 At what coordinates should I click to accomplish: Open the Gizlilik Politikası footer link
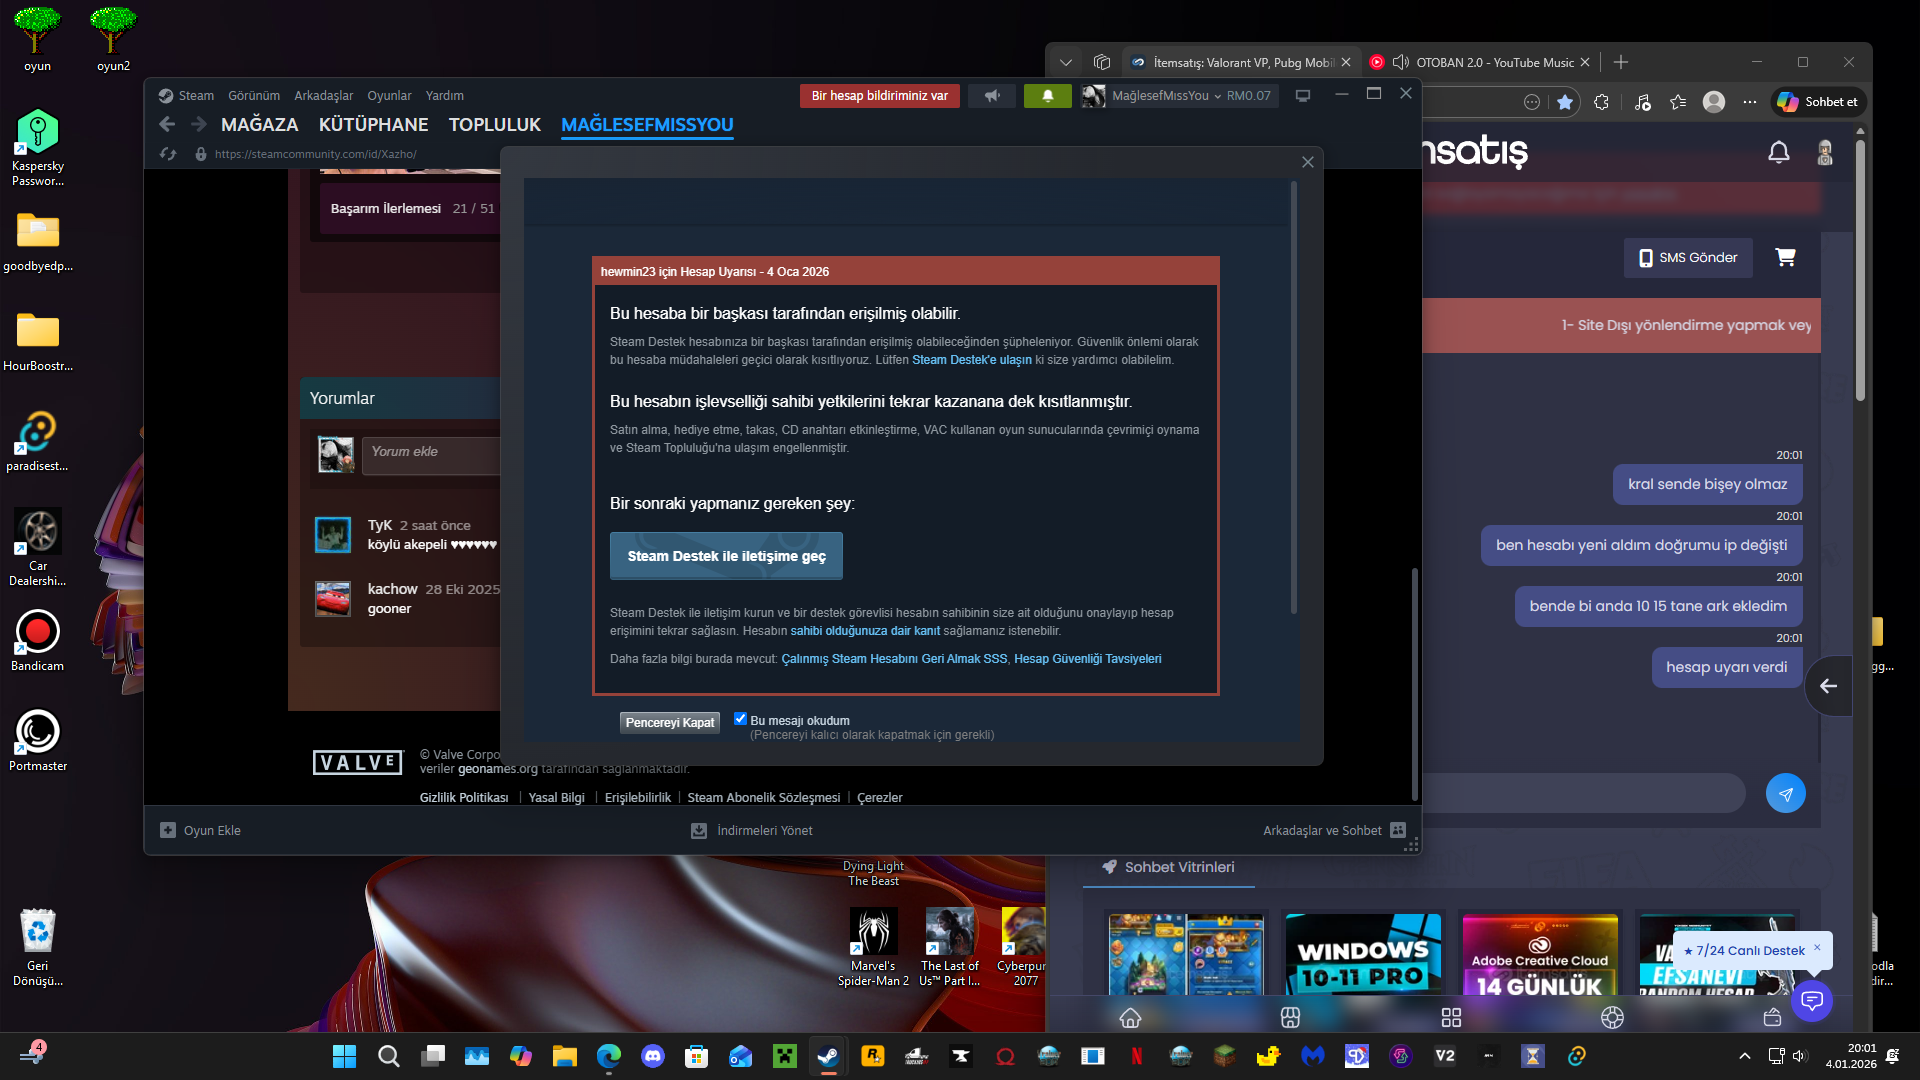pos(464,798)
